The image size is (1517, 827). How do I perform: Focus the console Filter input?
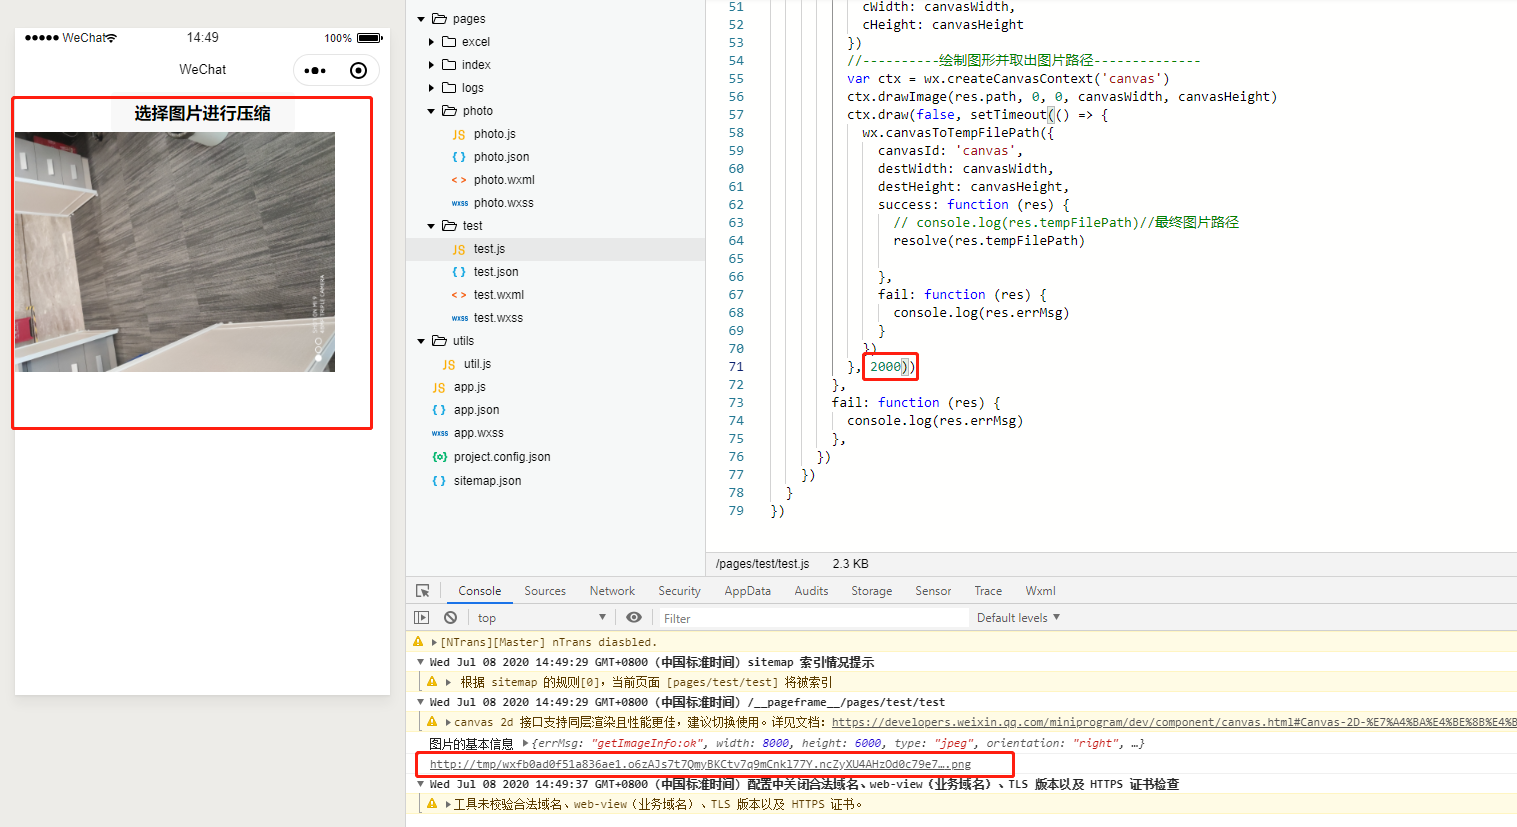coord(813,618)
